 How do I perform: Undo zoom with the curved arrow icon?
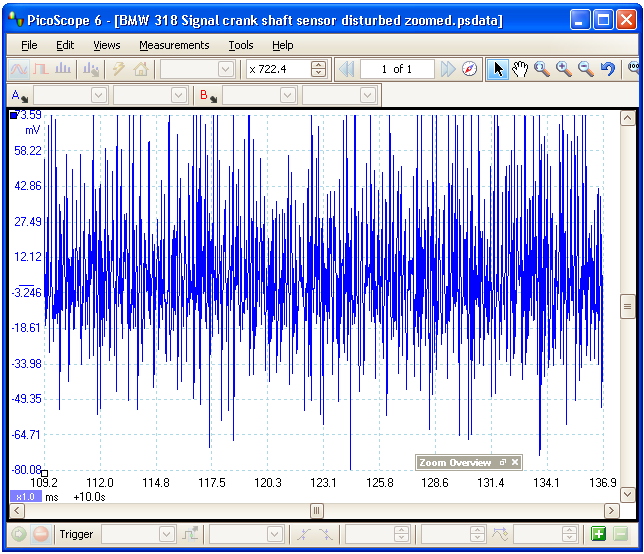pos(608,69)
